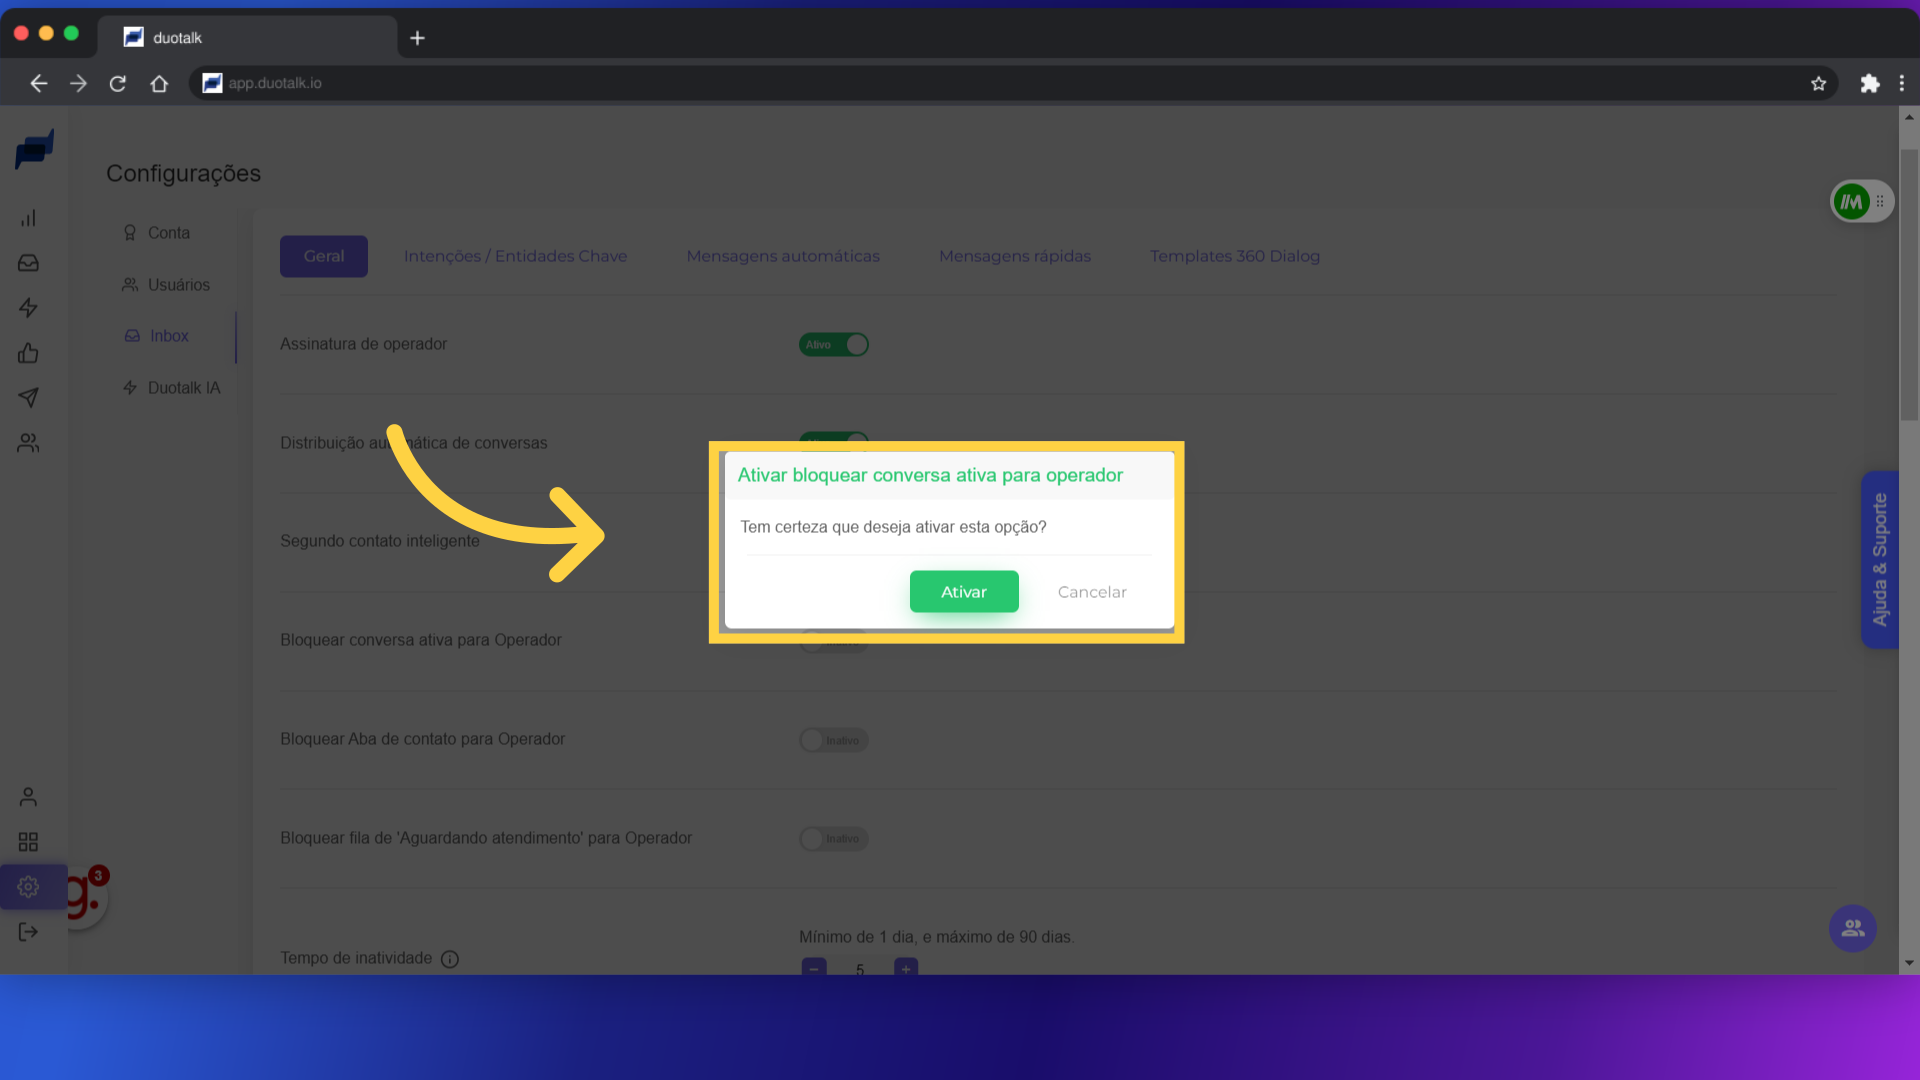The width and height of the screenshot is (1920, 1080).
Task: Click the settings gear sidebar icon
Action: pos(28,887)
